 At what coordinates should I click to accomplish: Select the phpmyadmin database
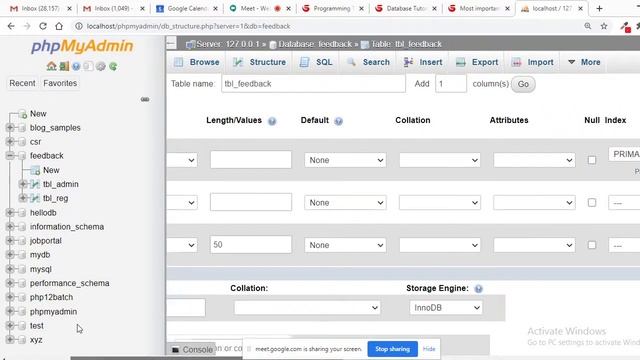53,311
